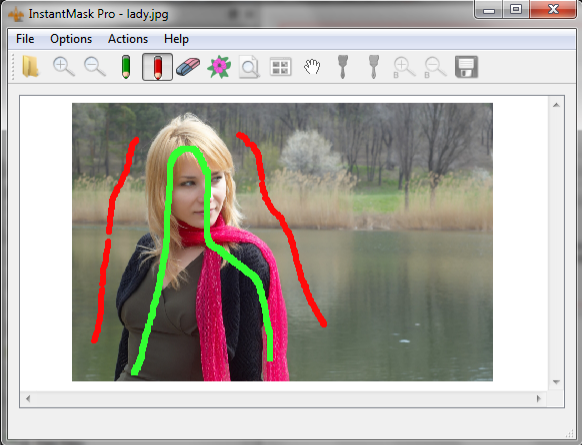Click the vertical scrollbar down arrow

click(556, 382)
